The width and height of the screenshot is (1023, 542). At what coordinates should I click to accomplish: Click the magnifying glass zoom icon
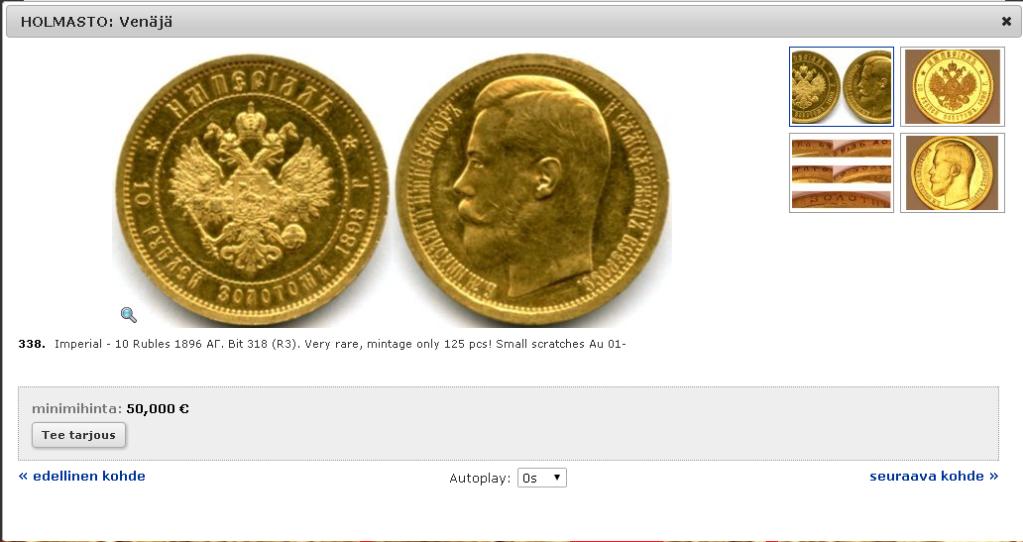(x=129, y=315)
